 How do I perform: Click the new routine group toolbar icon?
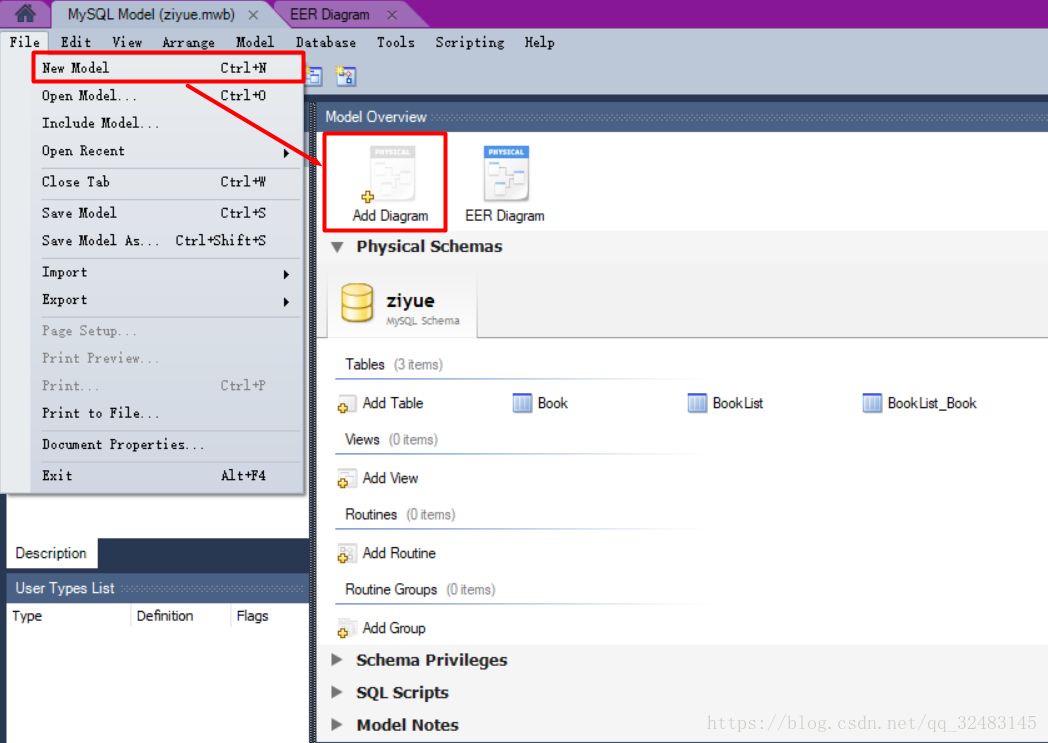346,76
